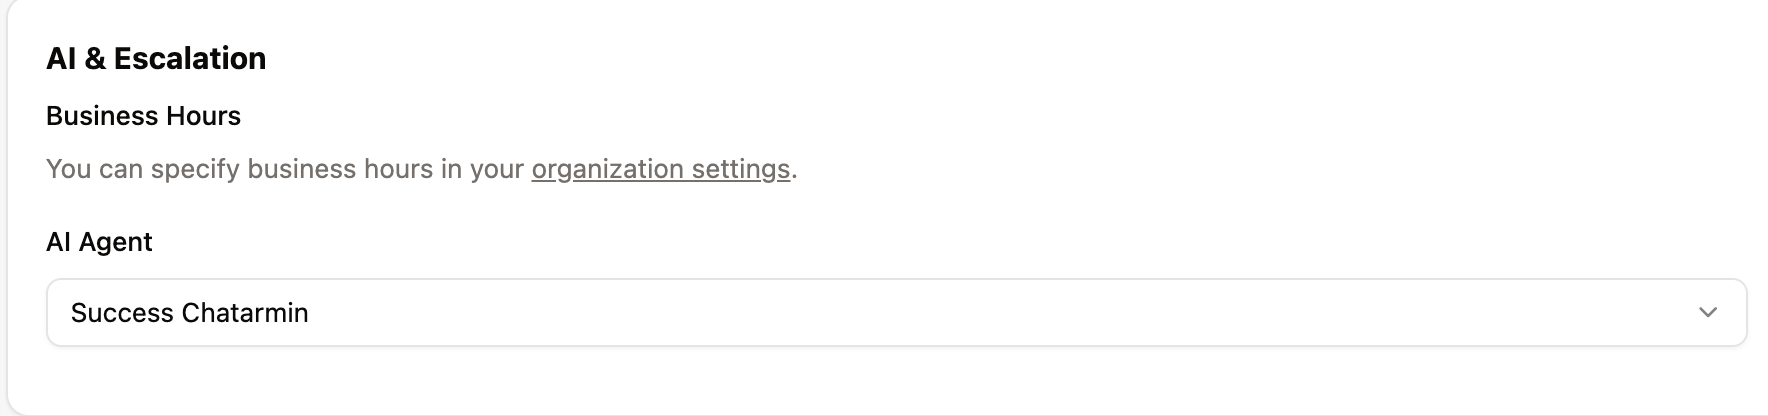Click the Business Hours subheading text
Image resolution: width=1768 pixels, height=416 pixels.
(143, 116)
